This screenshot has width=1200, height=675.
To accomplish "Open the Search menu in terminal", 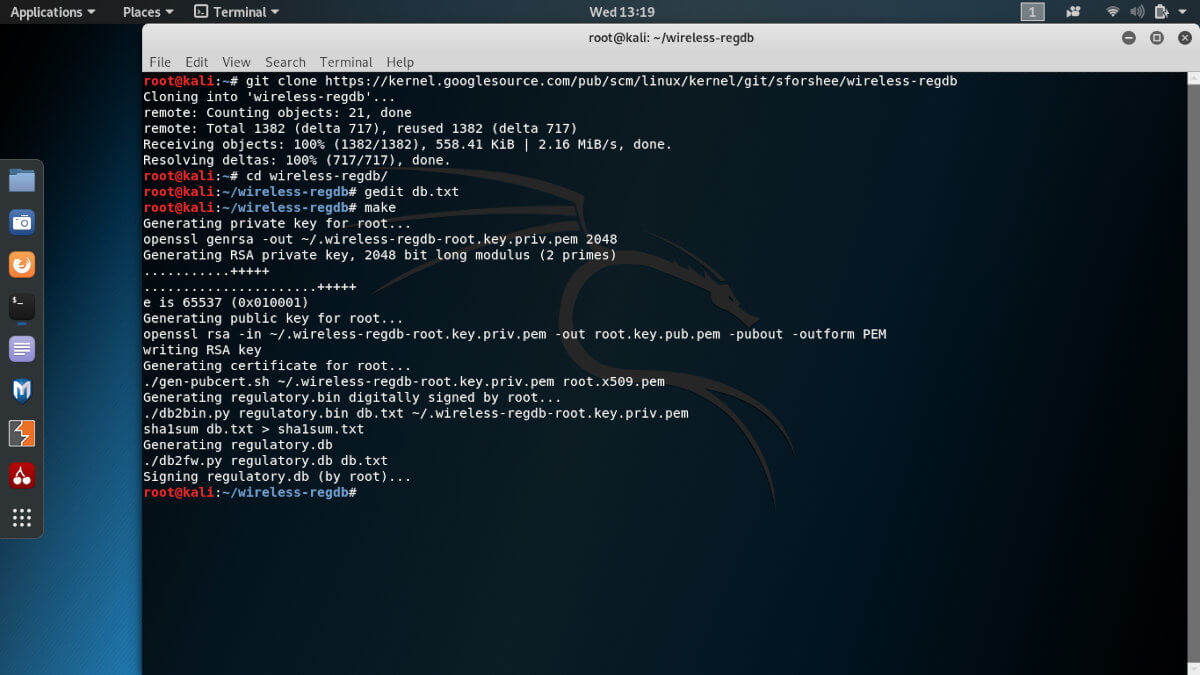I will pyautogui.click(x=285, y=62).
